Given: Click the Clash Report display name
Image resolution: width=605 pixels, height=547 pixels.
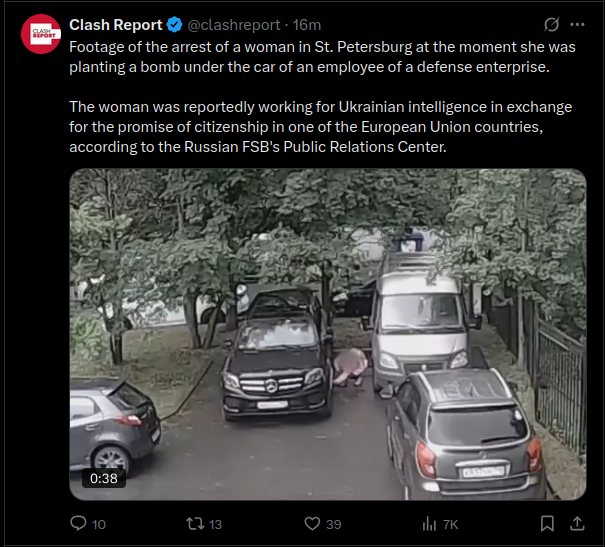Looking at the screenshot, I should pos(116,25).
